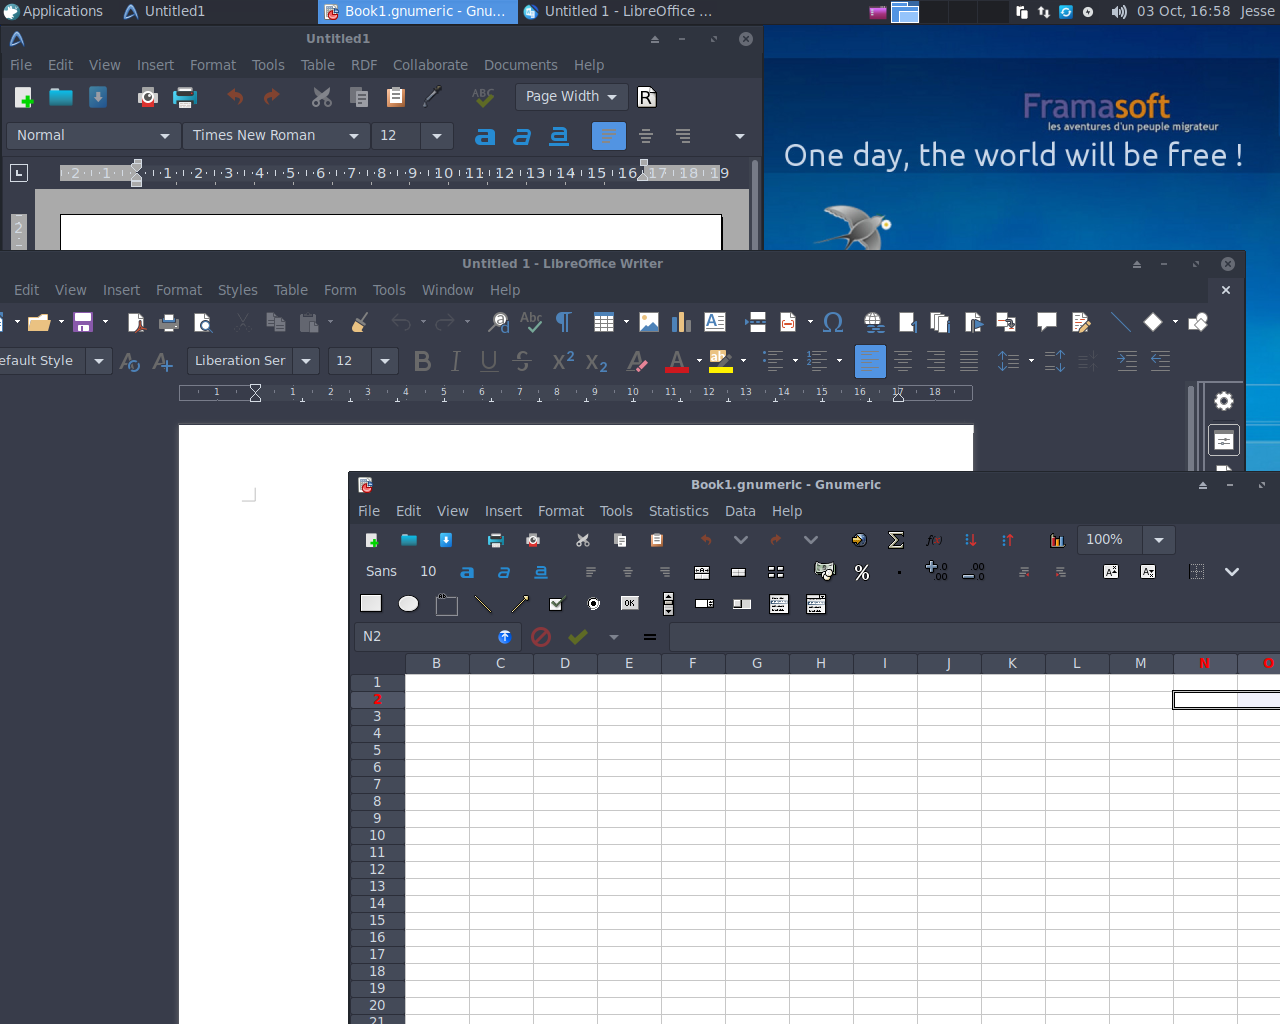Click the Insert Hyperlink icon in Gnumeric
Screen dimensions: 1280x1024
click(x=859, y=540)
